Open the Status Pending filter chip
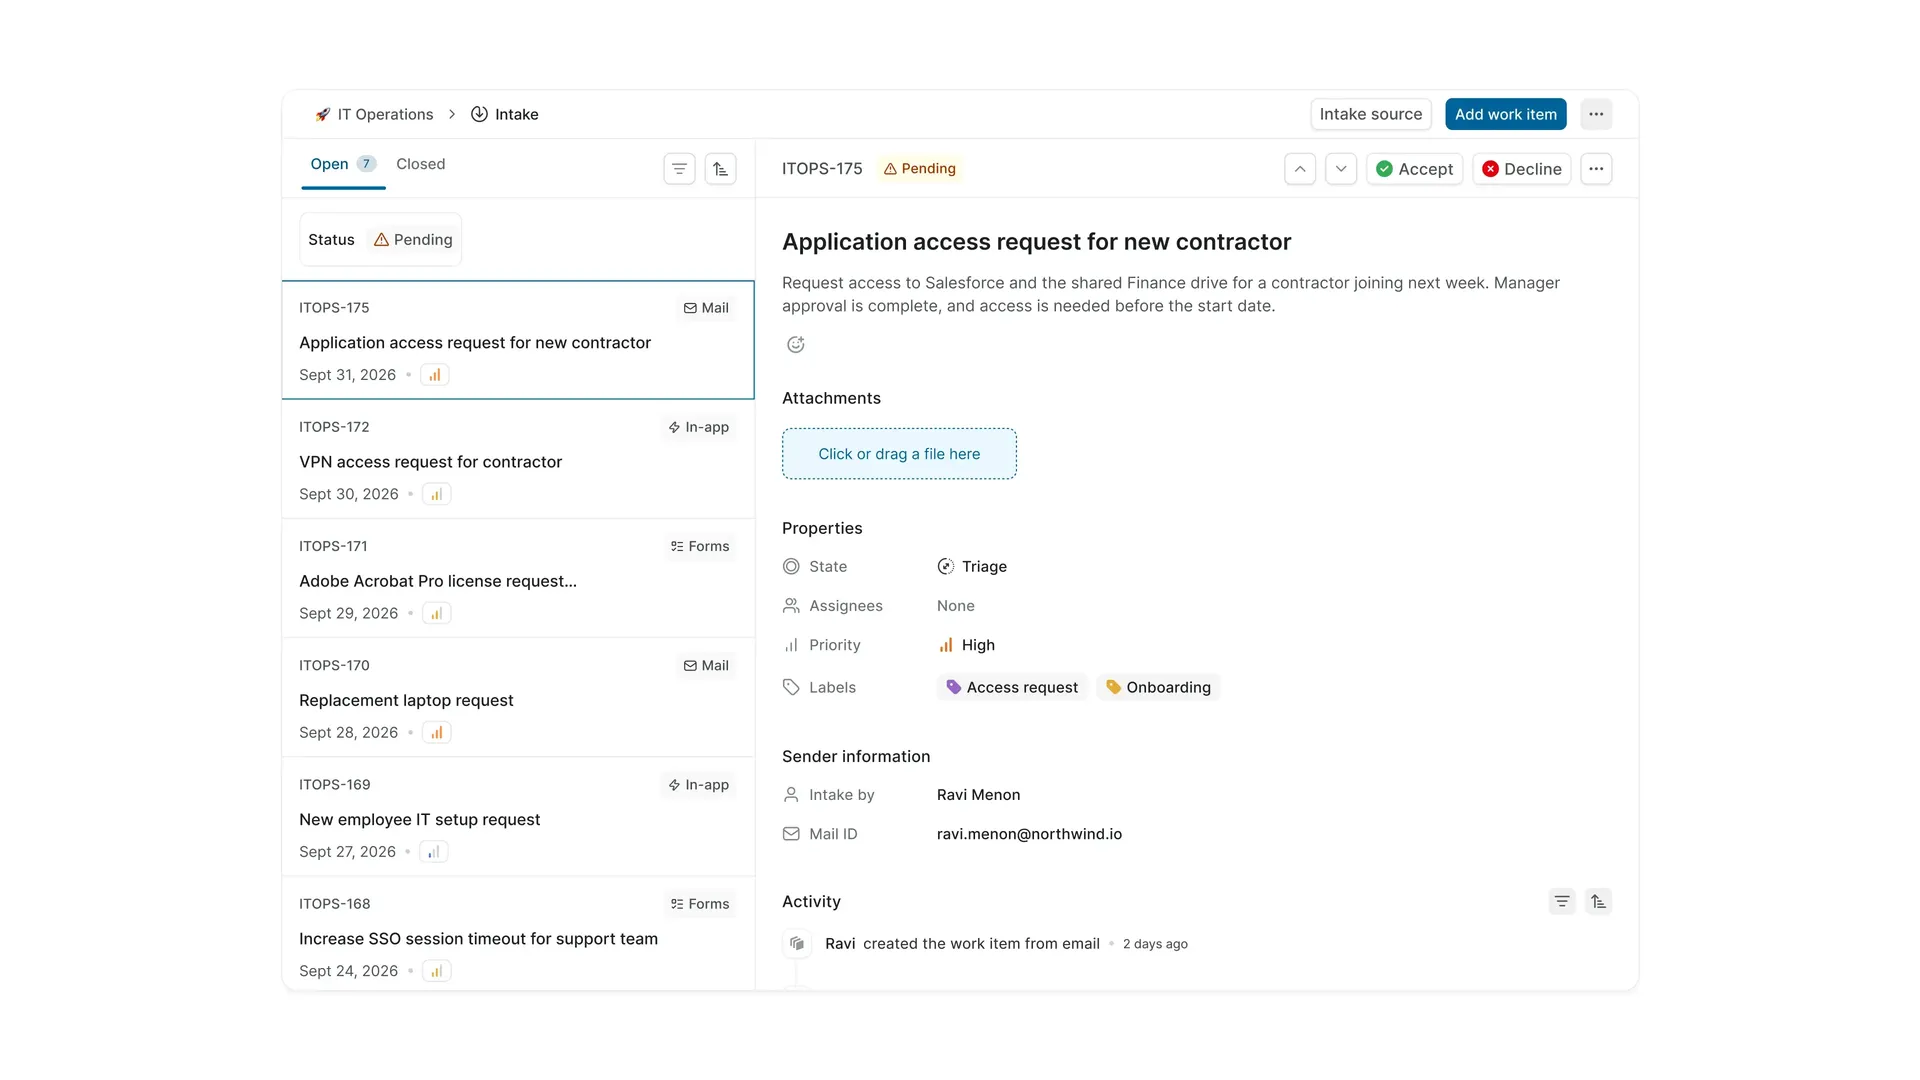The width and height of the screenshot is (1920, 1080). [380, 240]
